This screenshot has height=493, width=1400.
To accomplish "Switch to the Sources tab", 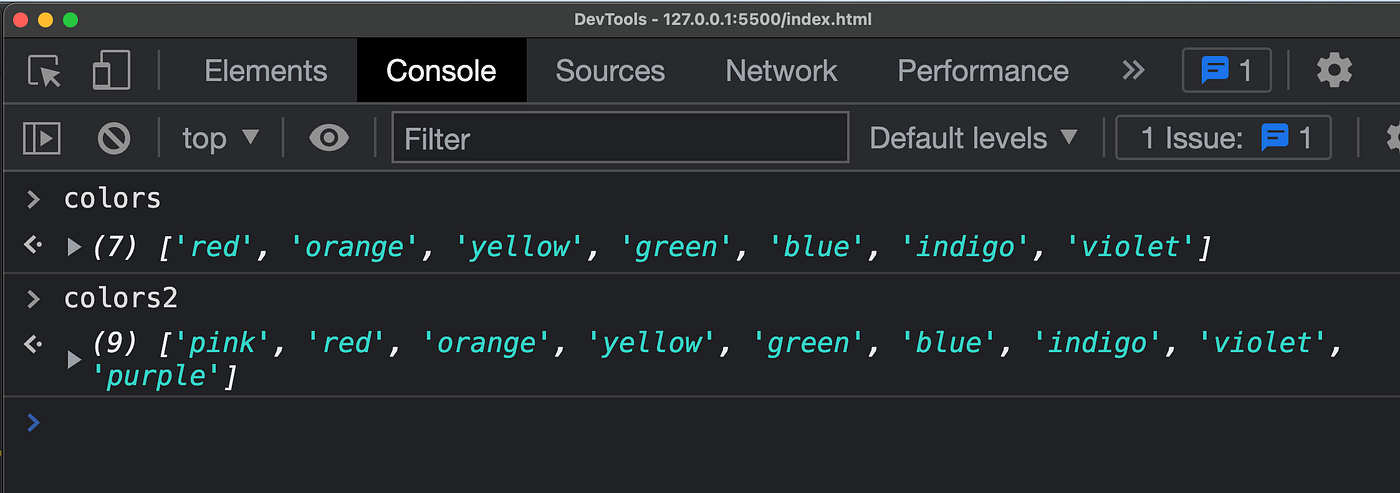I will [610, 71].
